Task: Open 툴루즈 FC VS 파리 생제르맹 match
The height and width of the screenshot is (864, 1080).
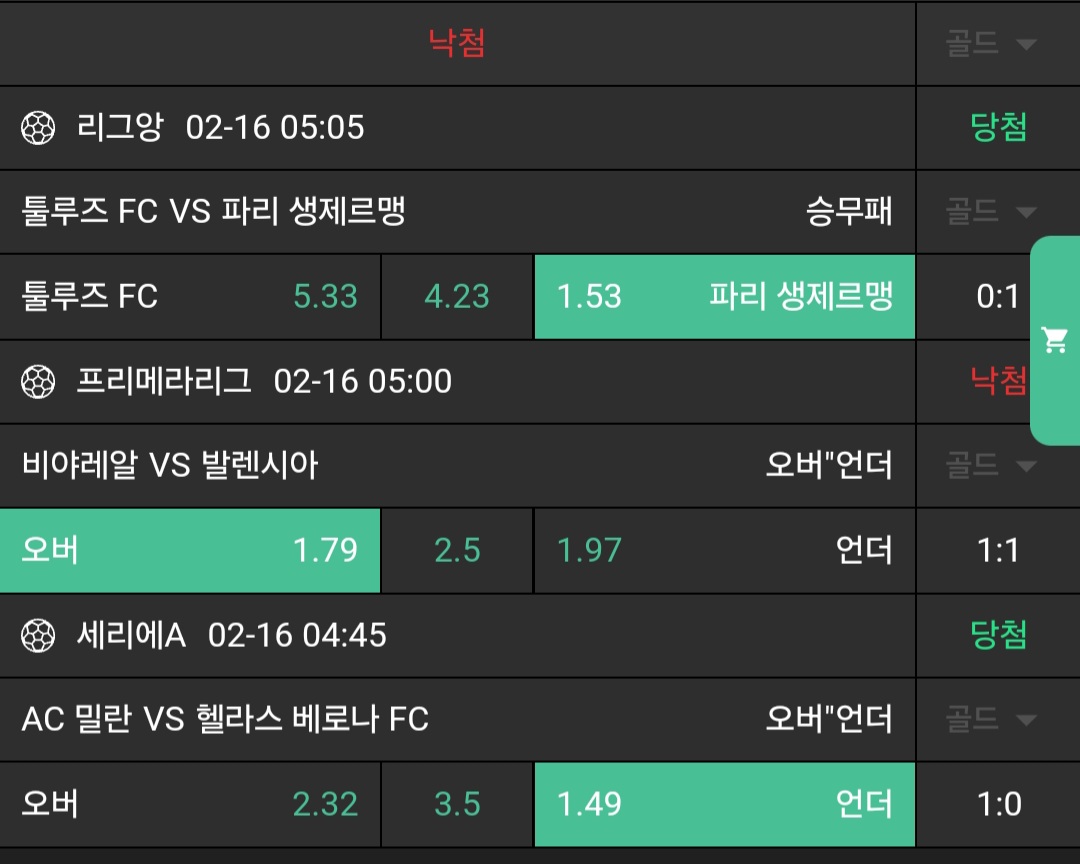Action: click(214, 212)
